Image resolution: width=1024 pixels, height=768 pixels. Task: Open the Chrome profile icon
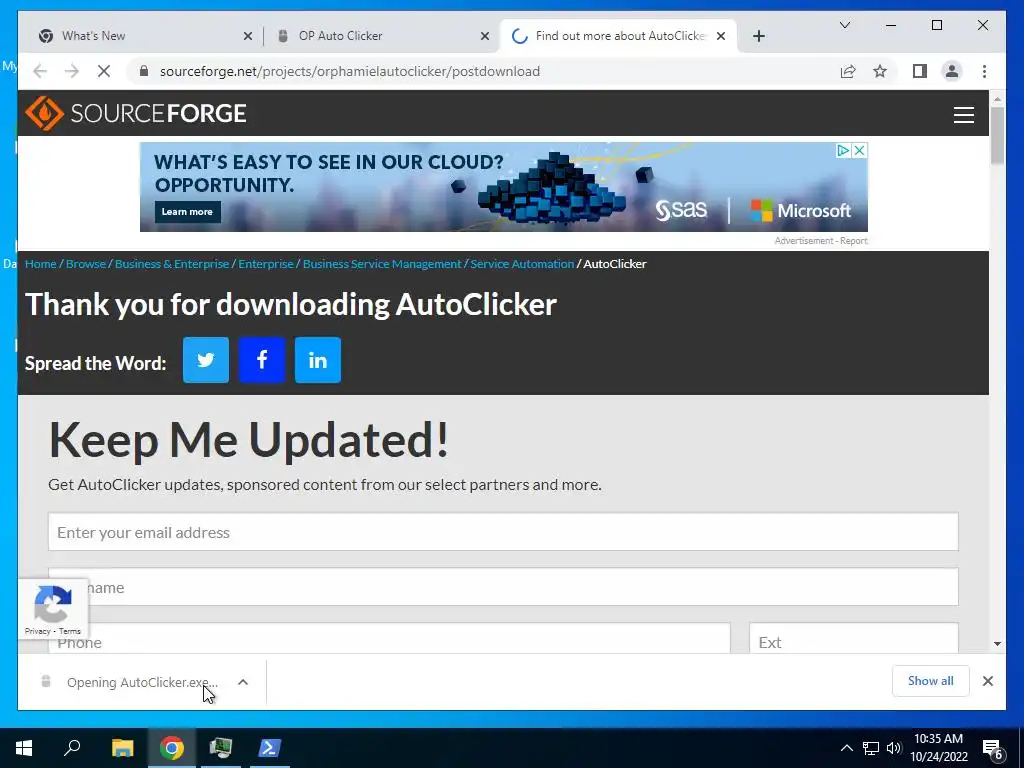point(952,71)
